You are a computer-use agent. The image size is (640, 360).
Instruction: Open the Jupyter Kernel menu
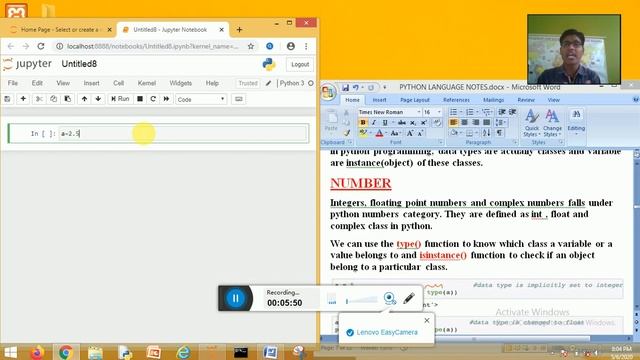pos(147,83)
